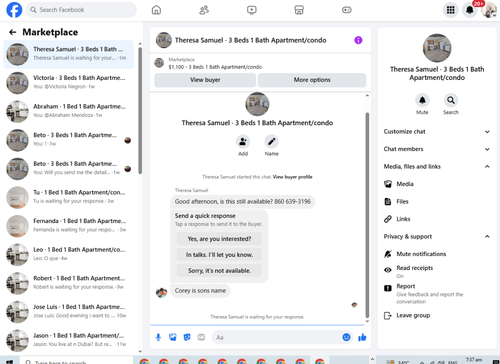Open the Fernanda 1 Bed conversation

(x=69, y=226)
